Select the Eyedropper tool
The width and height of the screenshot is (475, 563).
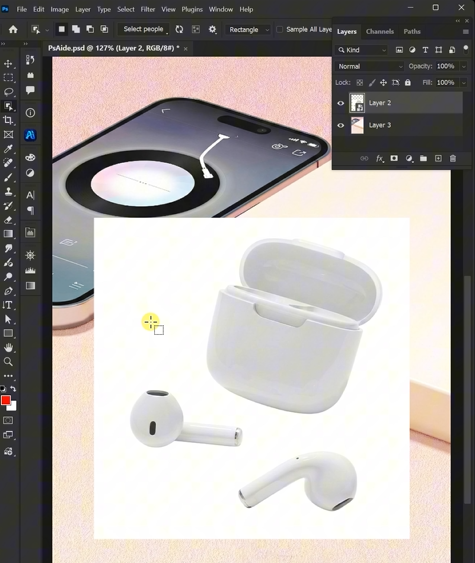8,149
